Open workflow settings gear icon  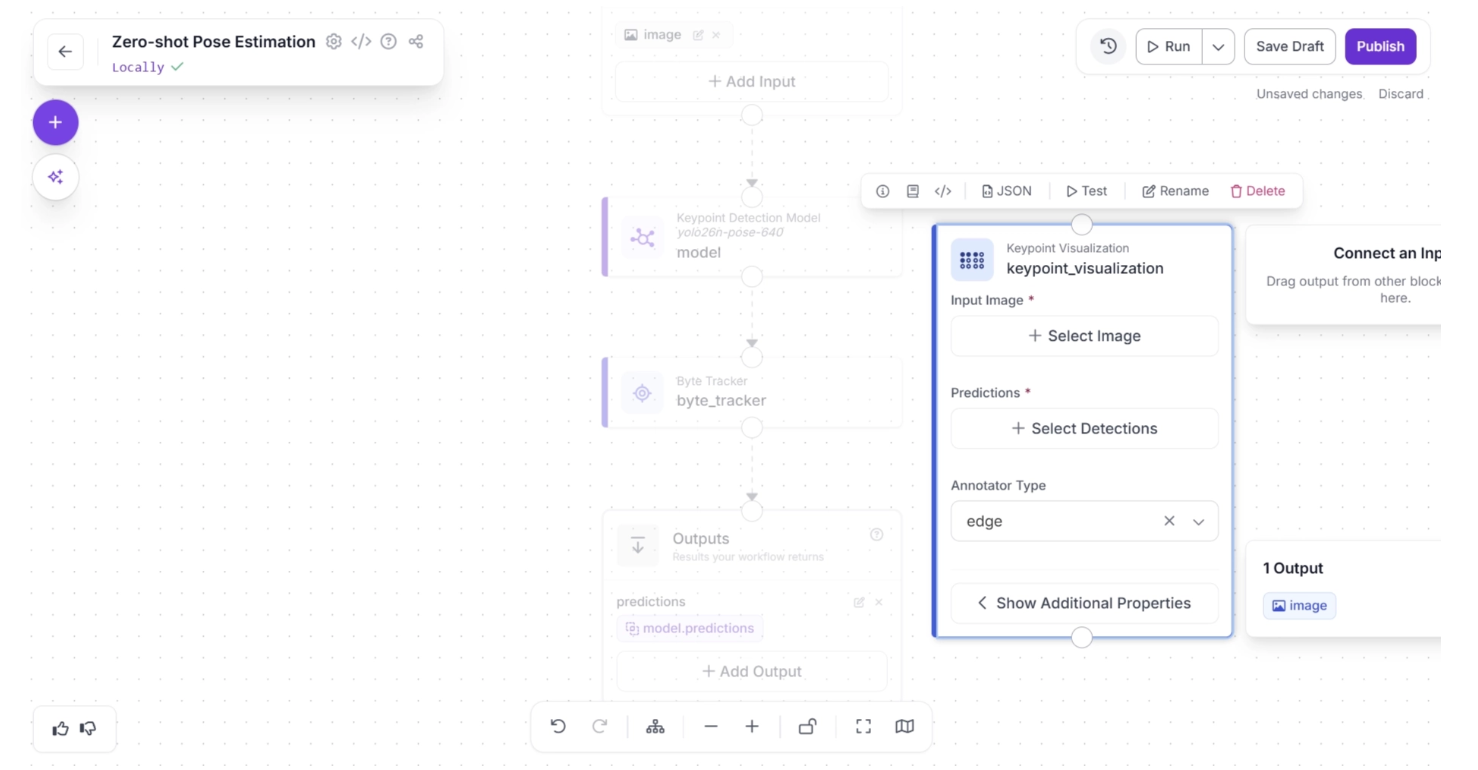(x=334, y=42)
